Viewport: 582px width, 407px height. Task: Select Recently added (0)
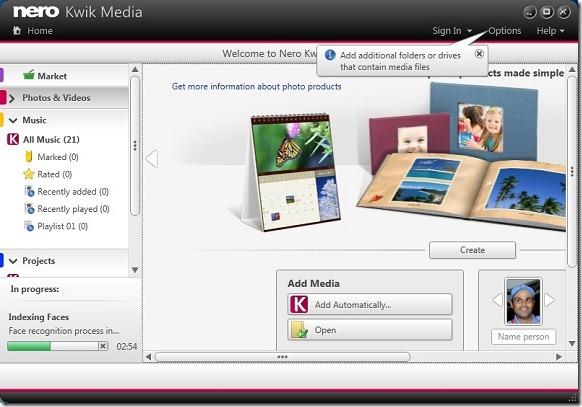73,192
